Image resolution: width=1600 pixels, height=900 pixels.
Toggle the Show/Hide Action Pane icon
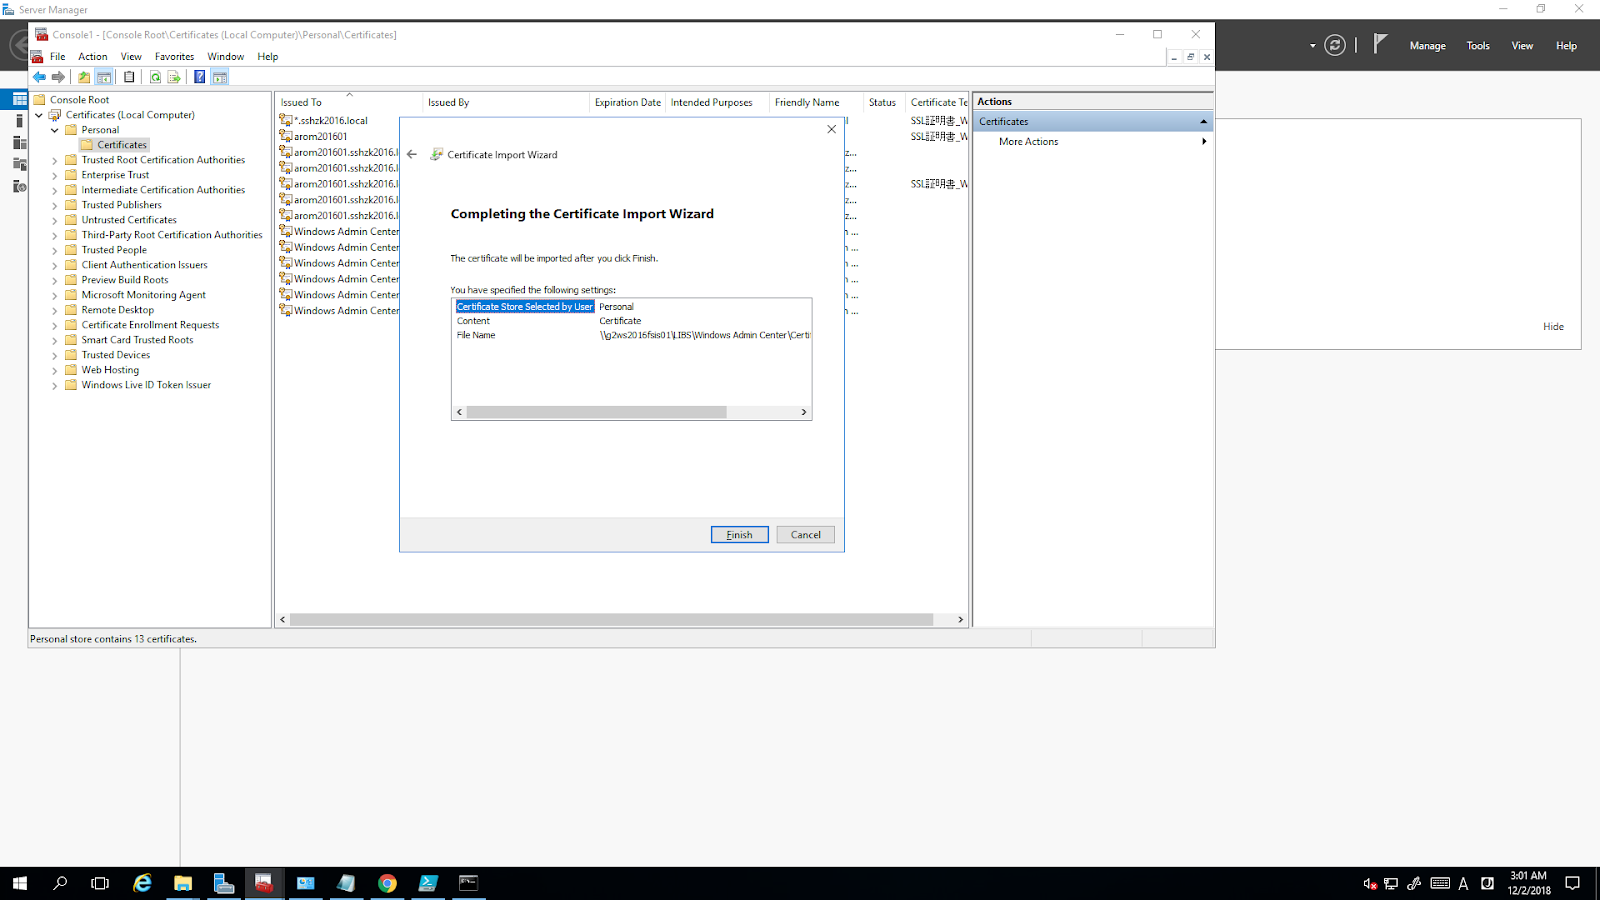pyautogui.click(x=220, y=76)
